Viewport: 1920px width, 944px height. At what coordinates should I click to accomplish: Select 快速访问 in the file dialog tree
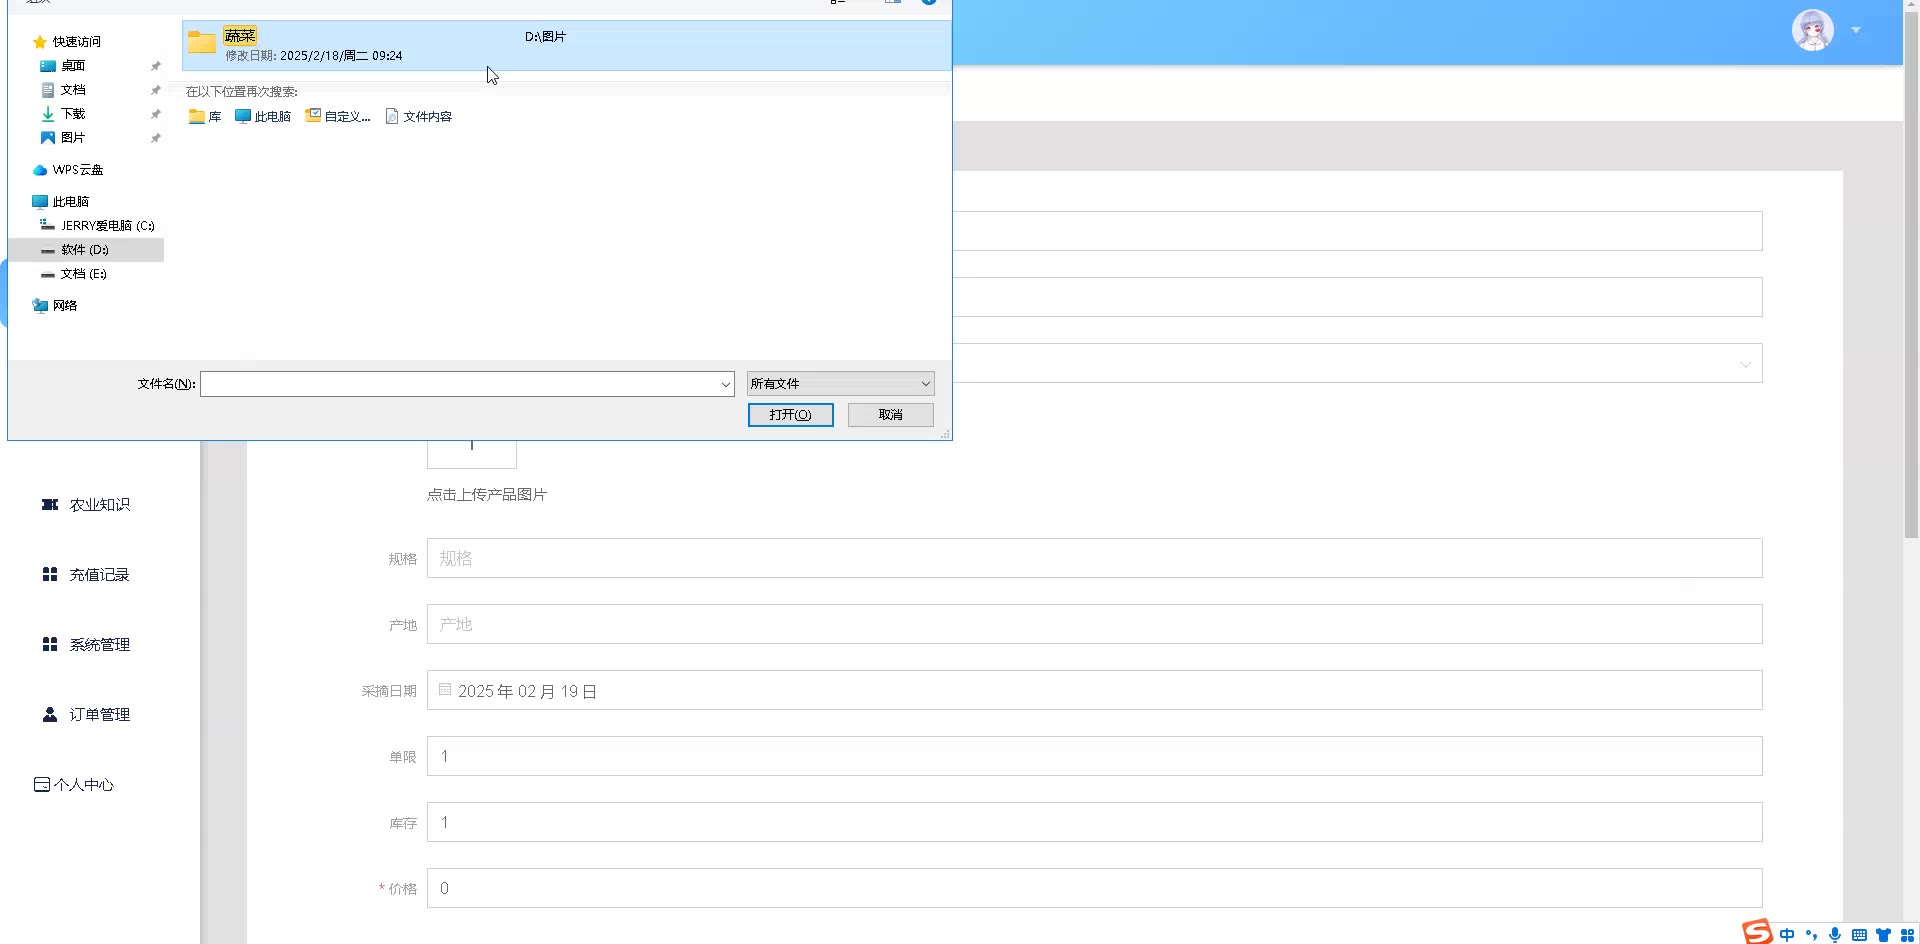pyautogui.click(x=76, y=42)
